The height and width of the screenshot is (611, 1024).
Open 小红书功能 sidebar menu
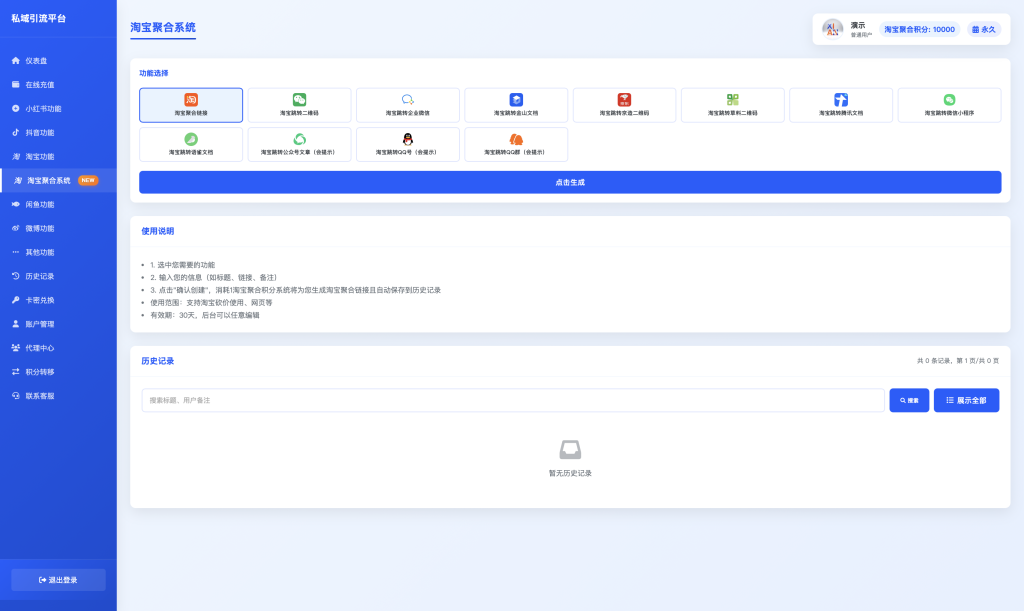[43, 109]
